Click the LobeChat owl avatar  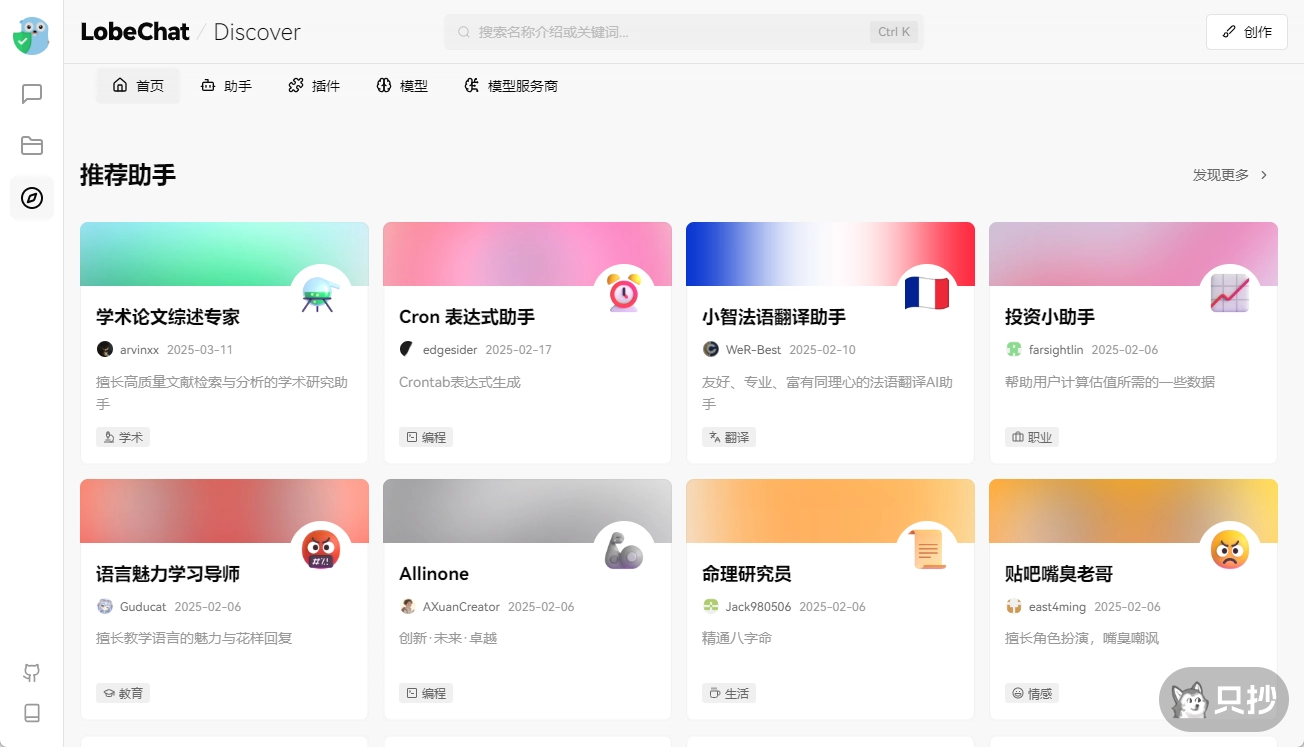31,35
